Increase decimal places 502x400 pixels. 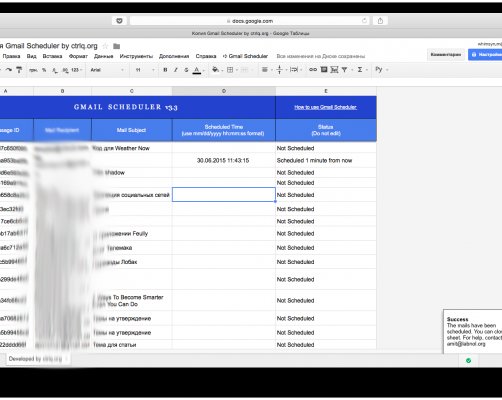point(65,70)
